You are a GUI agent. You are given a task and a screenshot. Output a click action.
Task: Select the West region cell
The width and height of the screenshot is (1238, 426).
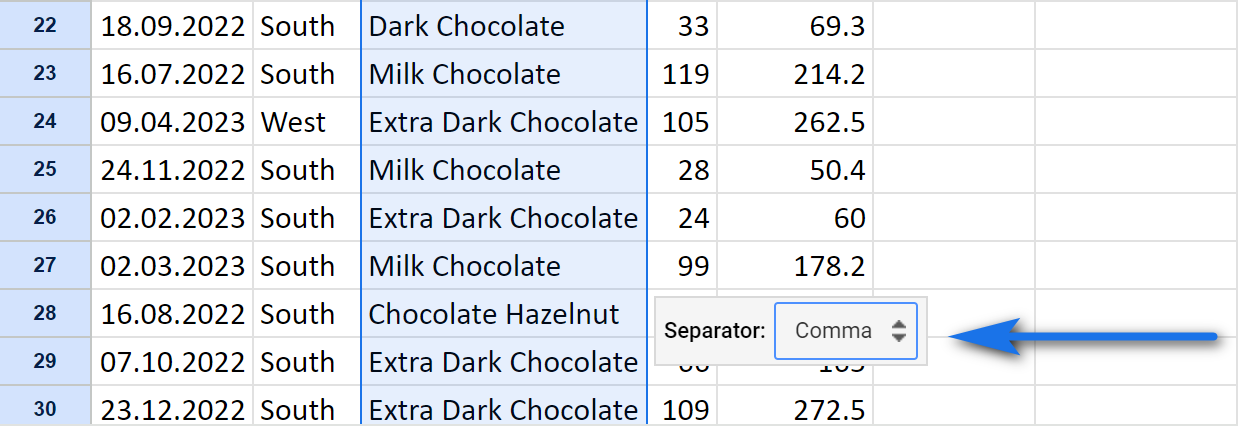click(x=307, y=121)
